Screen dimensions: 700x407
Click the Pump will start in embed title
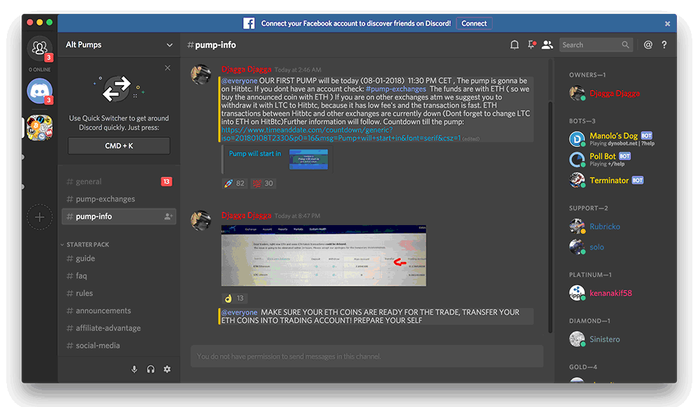point(255,154)
